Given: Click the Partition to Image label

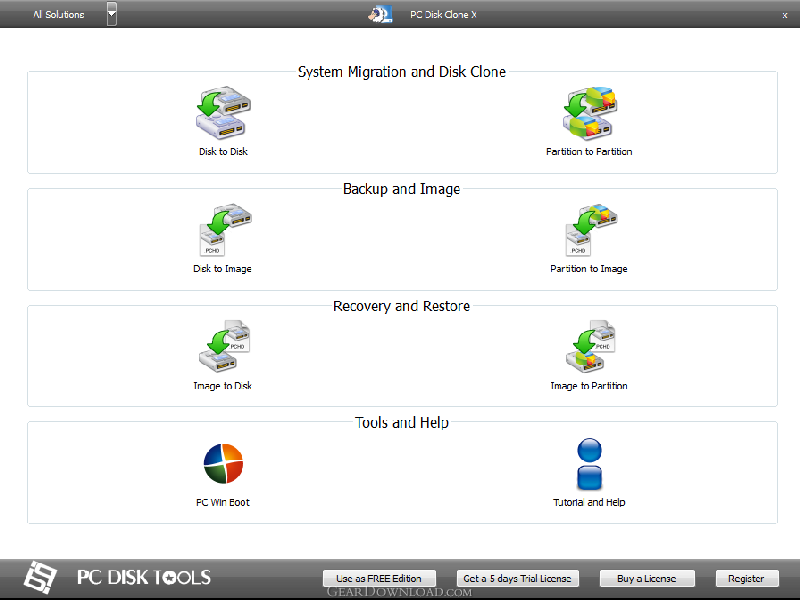Looking at the screenshot, I should (589, 269).
